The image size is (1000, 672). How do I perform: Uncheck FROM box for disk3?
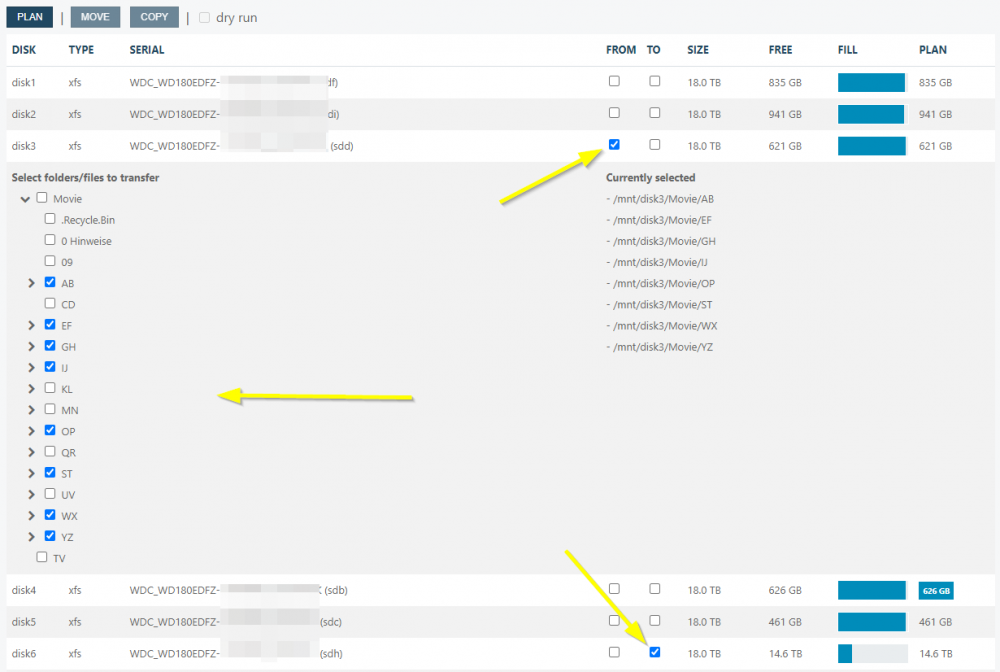614,145
